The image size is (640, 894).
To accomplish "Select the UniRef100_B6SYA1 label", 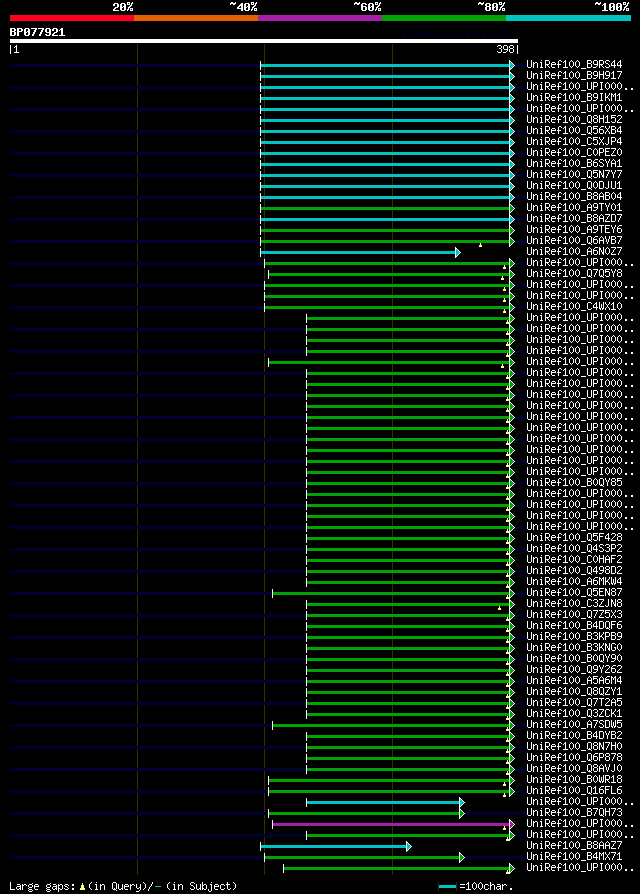I will pyautogui.click(x=574, y=164).
